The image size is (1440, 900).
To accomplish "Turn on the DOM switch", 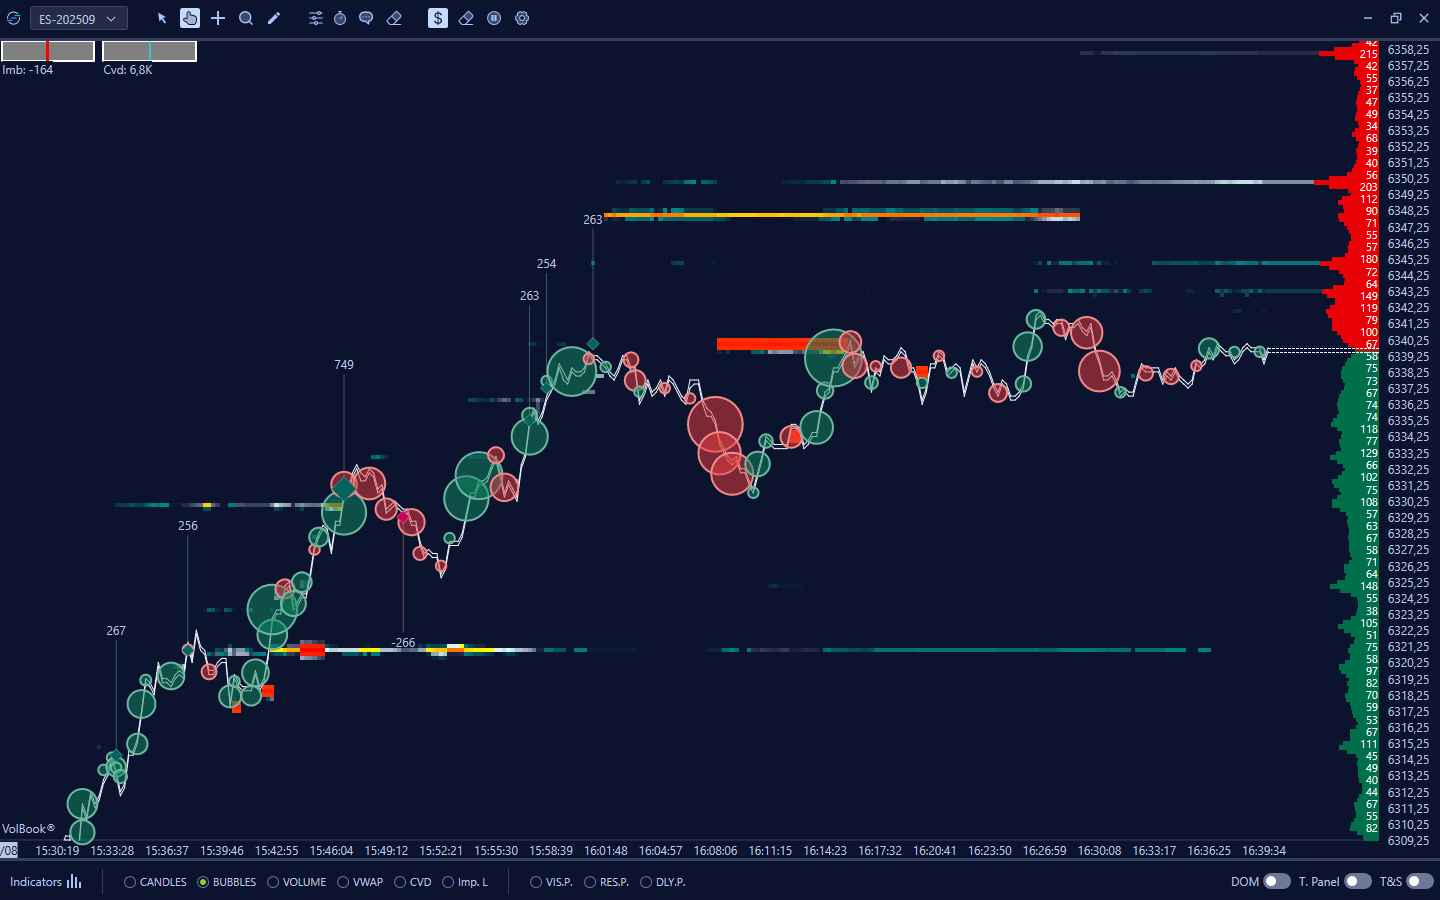I will pos(1276,881).
